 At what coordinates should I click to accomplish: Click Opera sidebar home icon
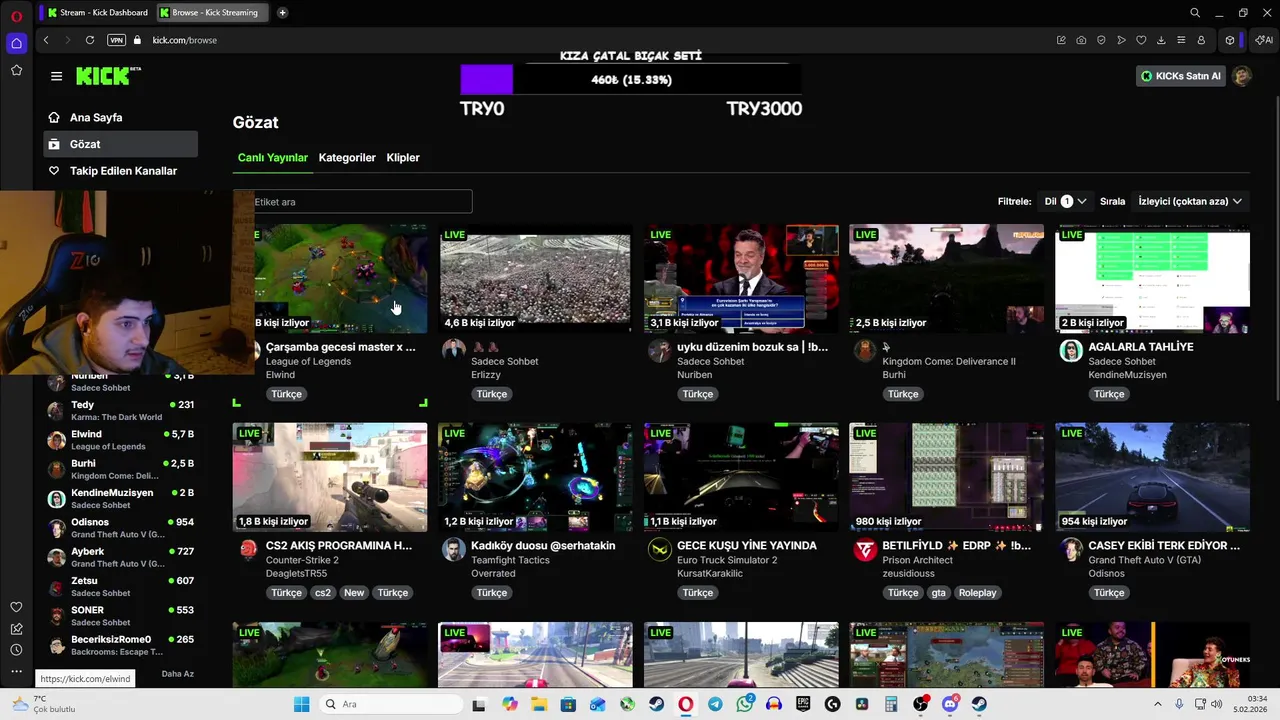tap(16, 43)
